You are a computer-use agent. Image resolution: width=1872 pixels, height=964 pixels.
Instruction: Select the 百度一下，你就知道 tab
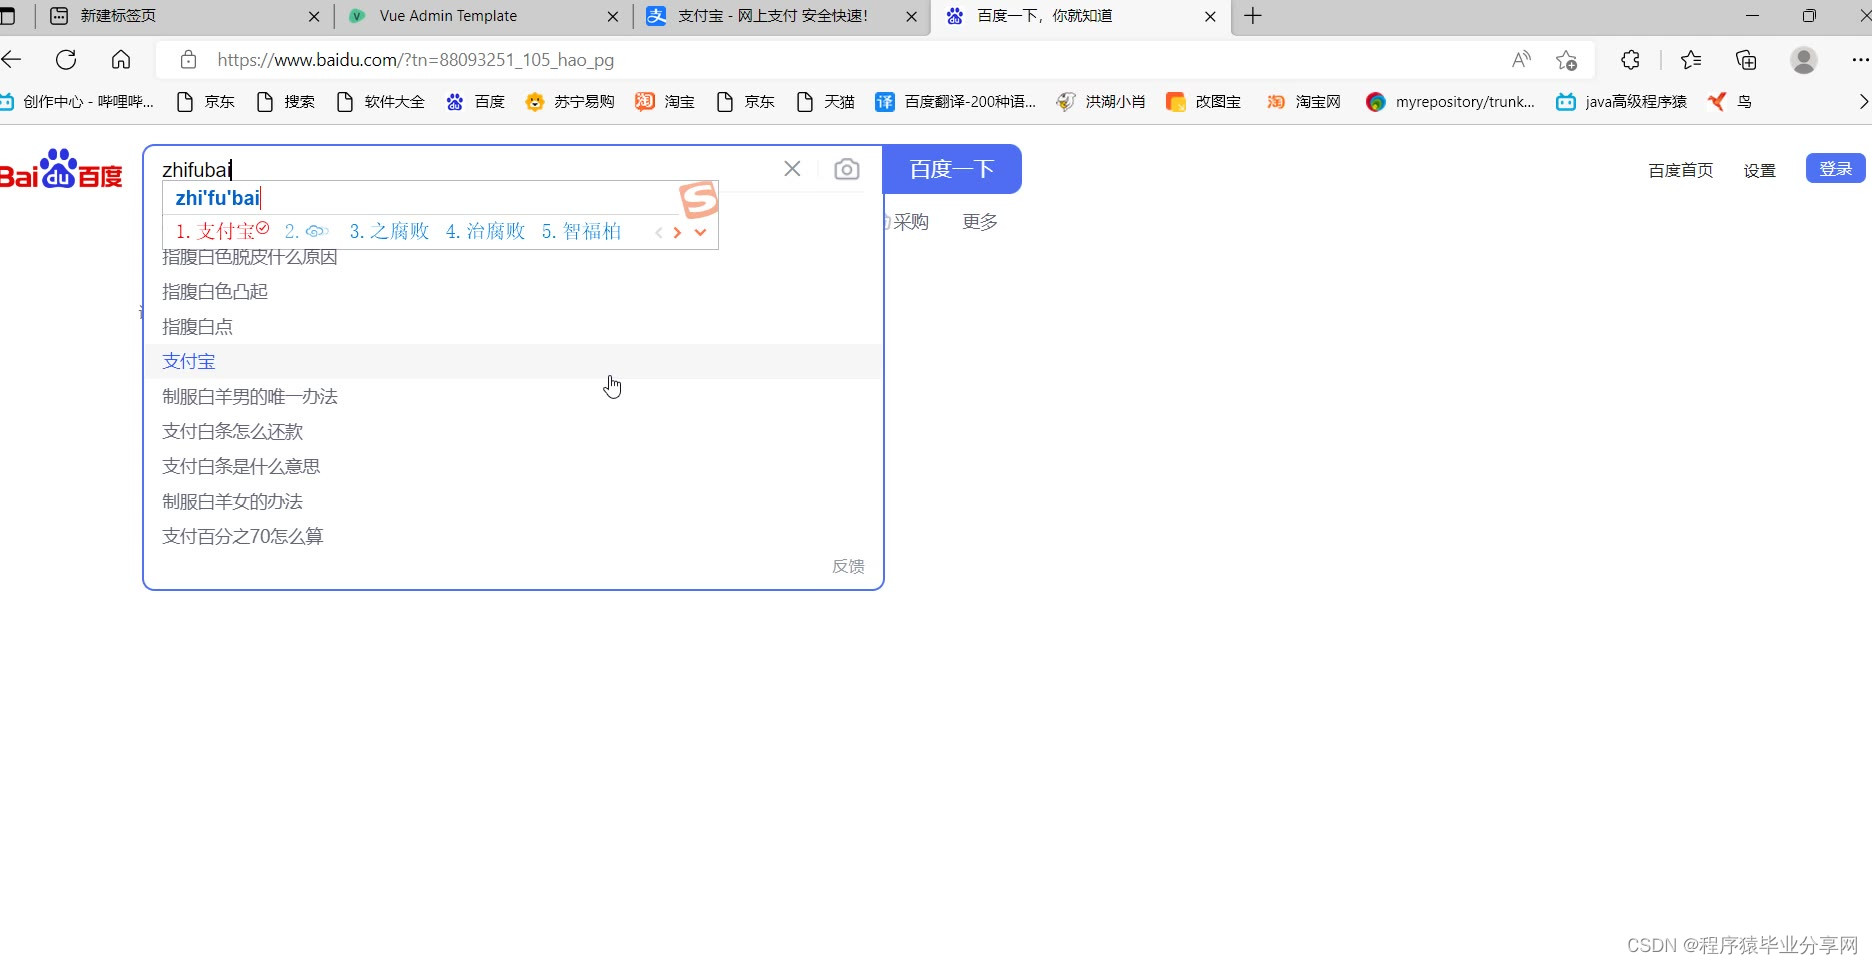pyautogui.click(x=1080, y=16)
